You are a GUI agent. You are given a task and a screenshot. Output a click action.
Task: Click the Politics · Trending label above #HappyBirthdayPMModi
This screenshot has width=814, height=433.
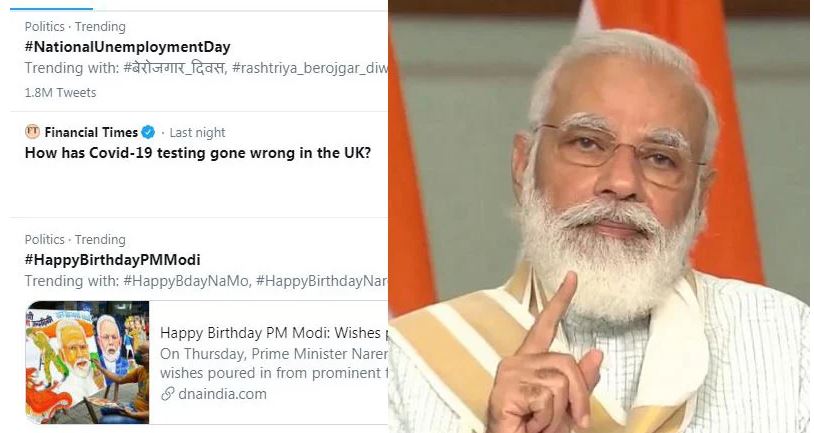[75, 240]
